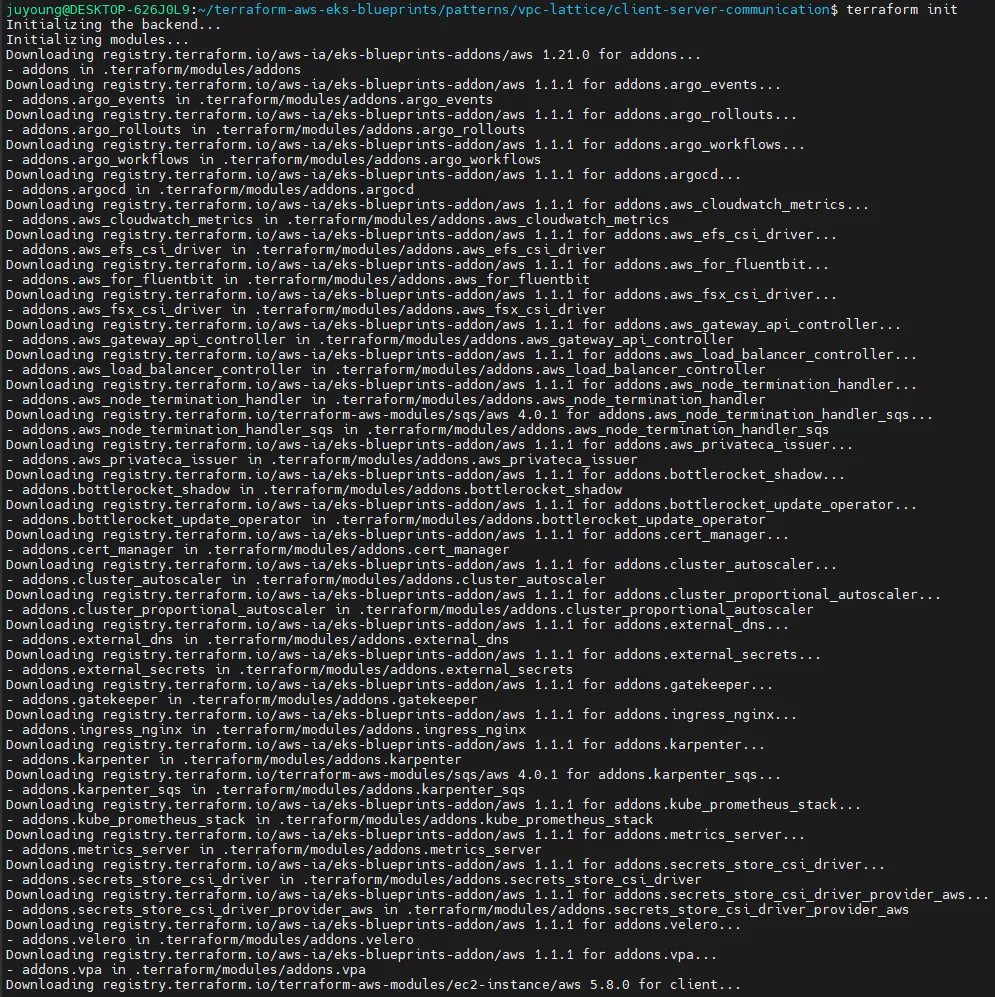Click the juyoung@DESKTOP-626J0L9 prompt user text

coord(99,10)
